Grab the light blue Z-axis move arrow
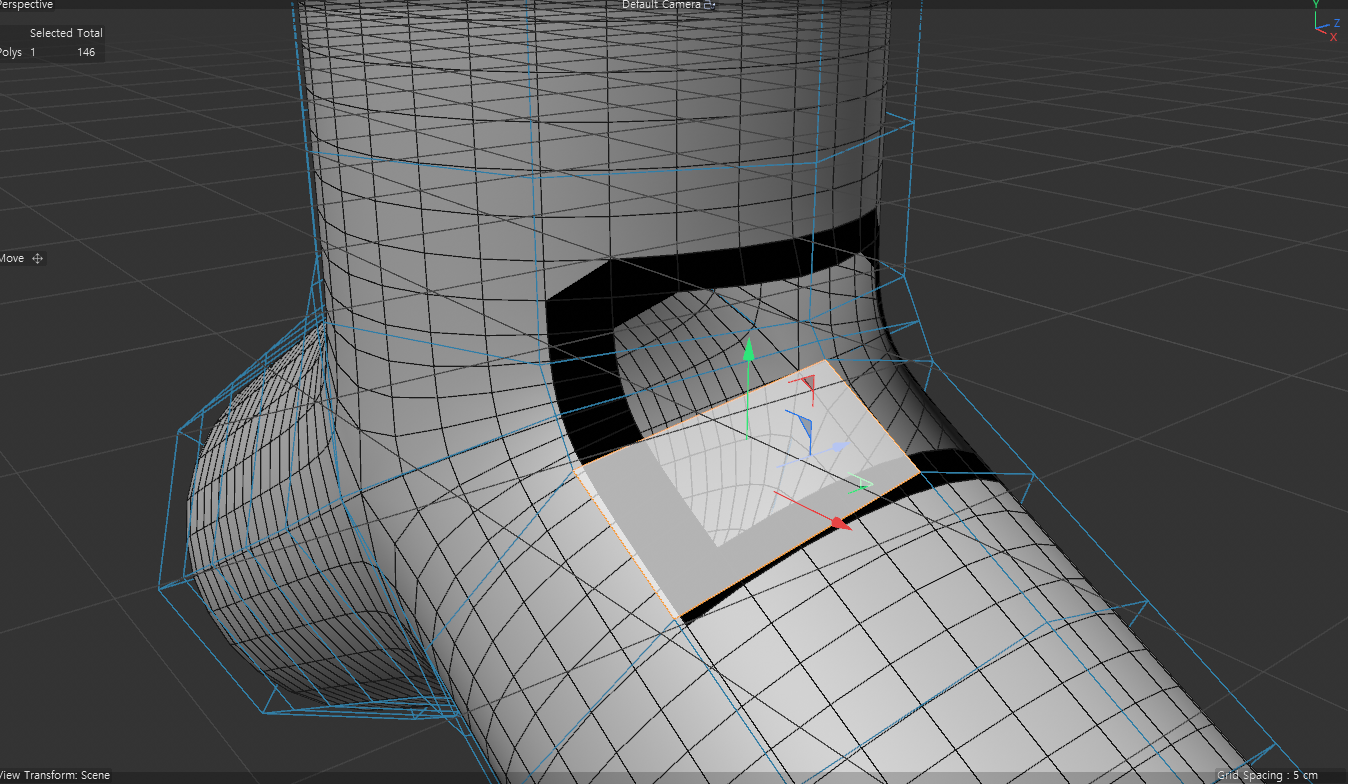The height and width of the screenshot is (784, 1348). tap(839, 446)
